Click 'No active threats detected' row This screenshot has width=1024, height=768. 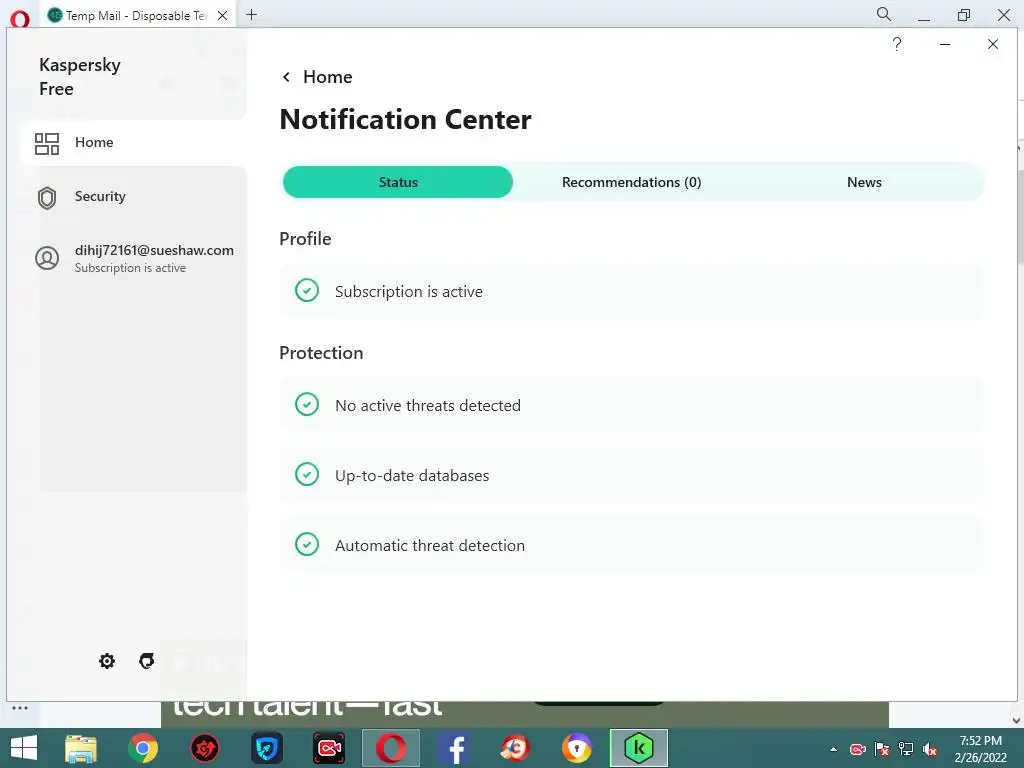tap(632, 405)
